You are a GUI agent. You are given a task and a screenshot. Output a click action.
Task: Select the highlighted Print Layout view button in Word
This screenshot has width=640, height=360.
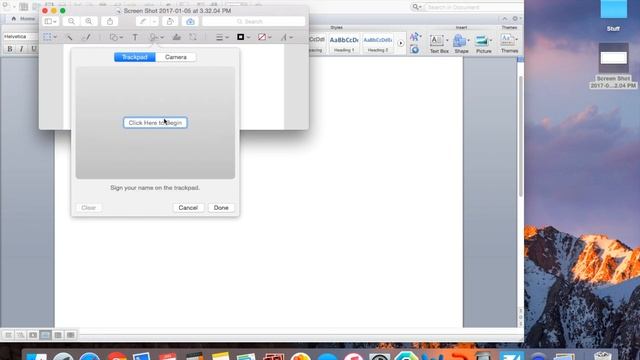click(45, 335)
